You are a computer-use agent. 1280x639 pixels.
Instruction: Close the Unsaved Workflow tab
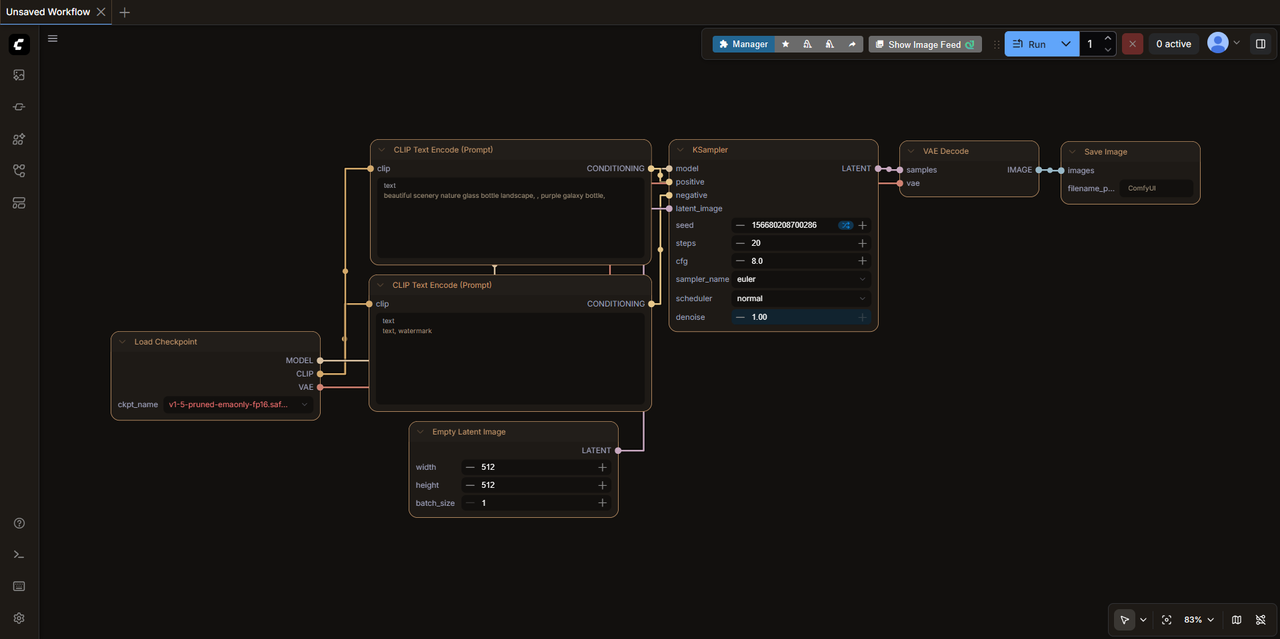point(101,12)
